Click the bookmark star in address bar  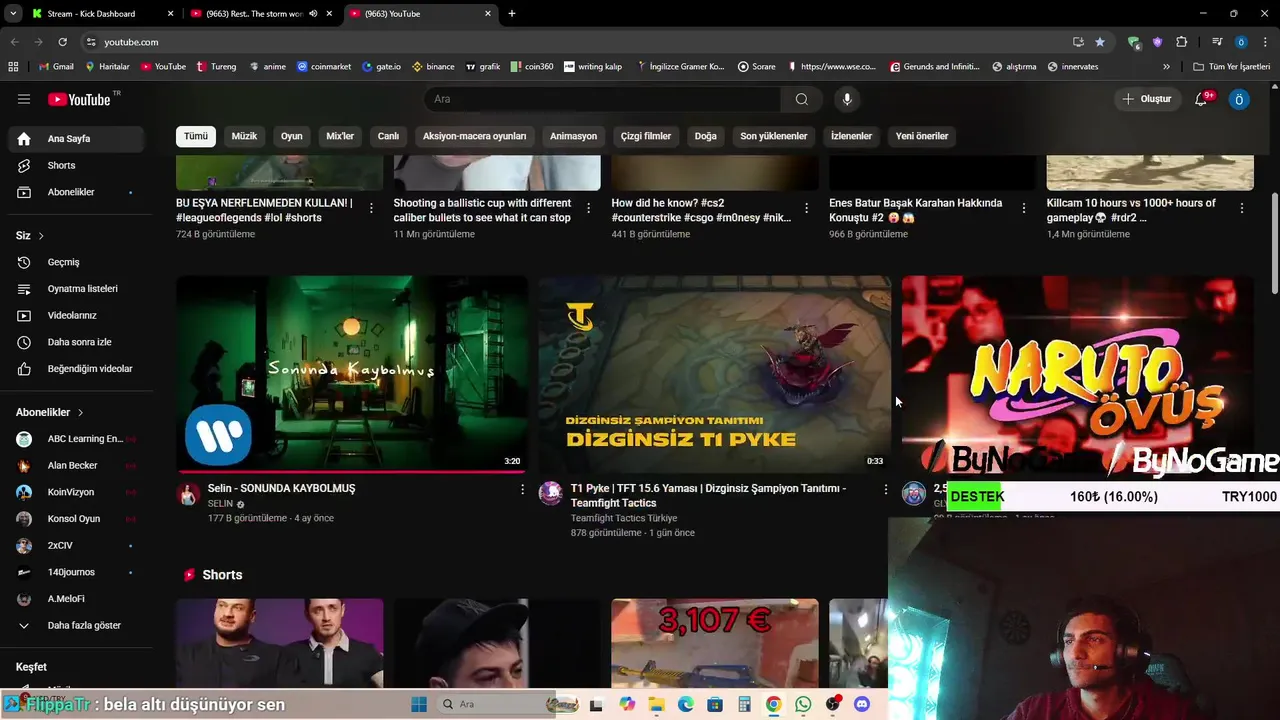coord(1100,42)
